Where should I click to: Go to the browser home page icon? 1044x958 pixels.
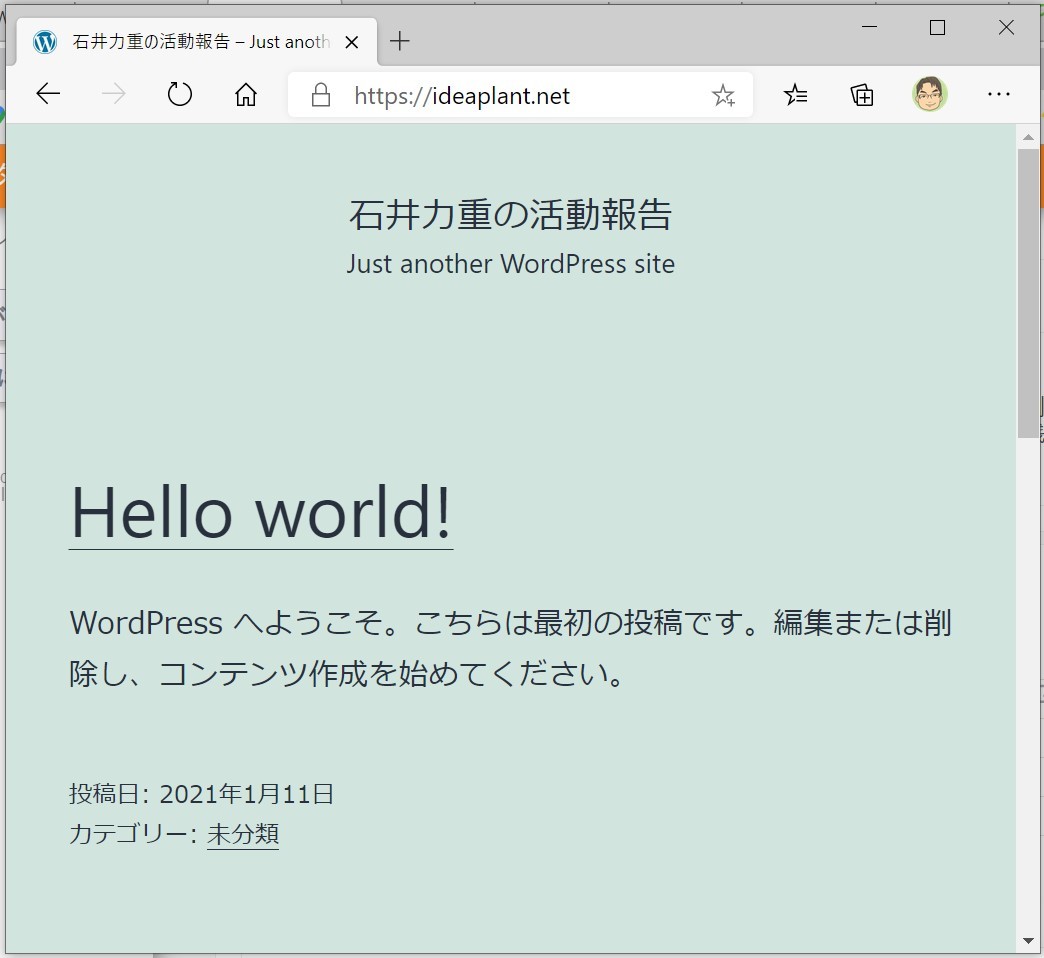(x=245, y=95)
